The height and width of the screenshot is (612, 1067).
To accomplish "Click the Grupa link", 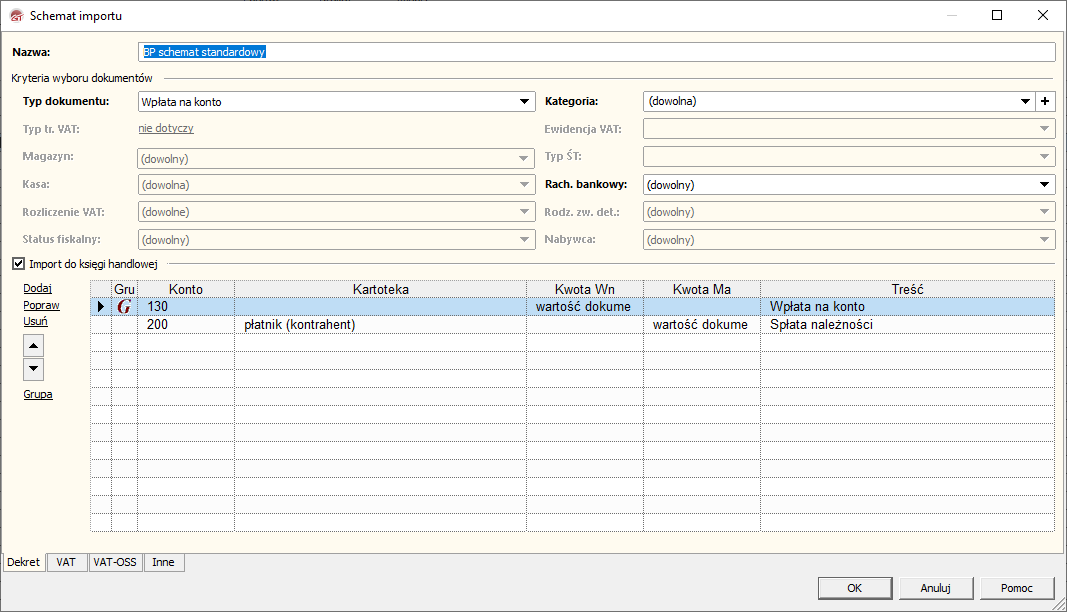I will click(x=38, y=394).
